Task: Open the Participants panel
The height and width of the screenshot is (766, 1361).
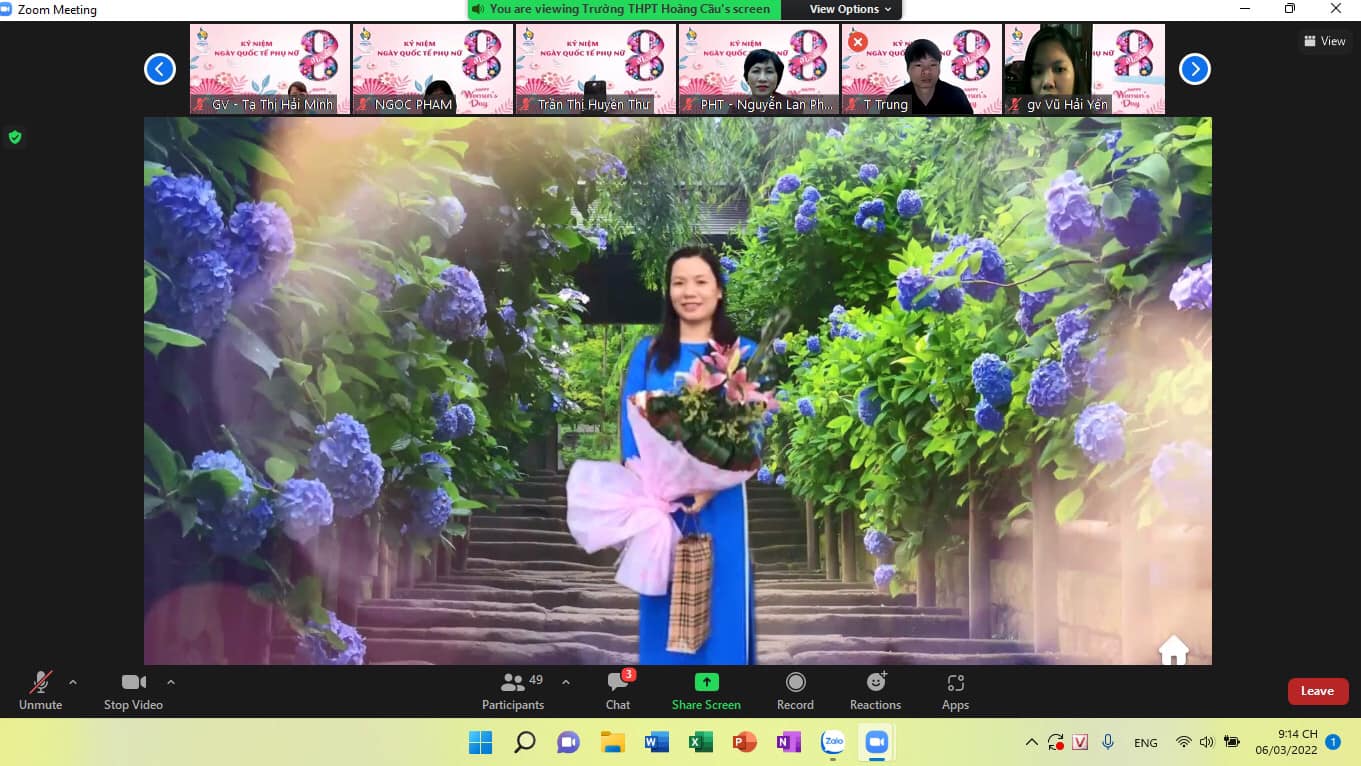Action: 513,690
